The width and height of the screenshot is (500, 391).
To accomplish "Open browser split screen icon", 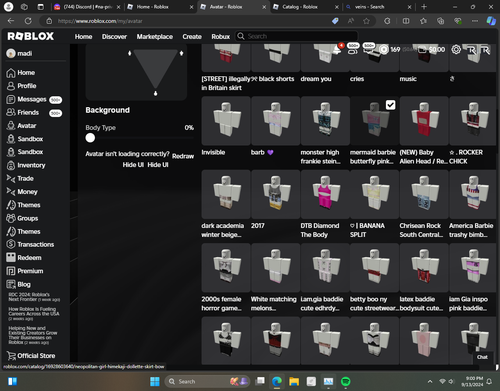I will tap(406, 21).
